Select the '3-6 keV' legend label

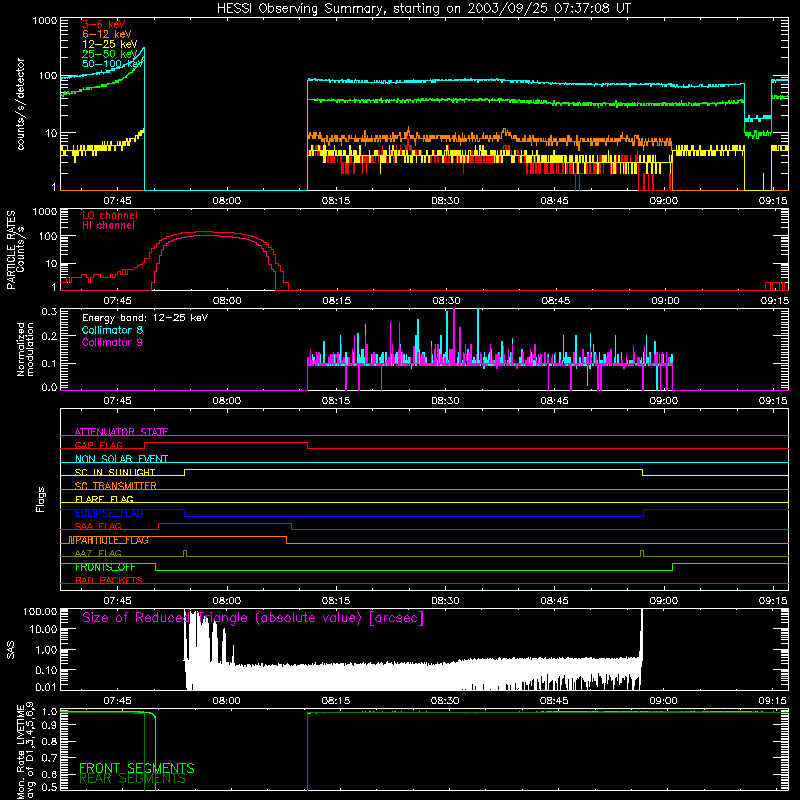pyautogui.click(x=104, y=24)
